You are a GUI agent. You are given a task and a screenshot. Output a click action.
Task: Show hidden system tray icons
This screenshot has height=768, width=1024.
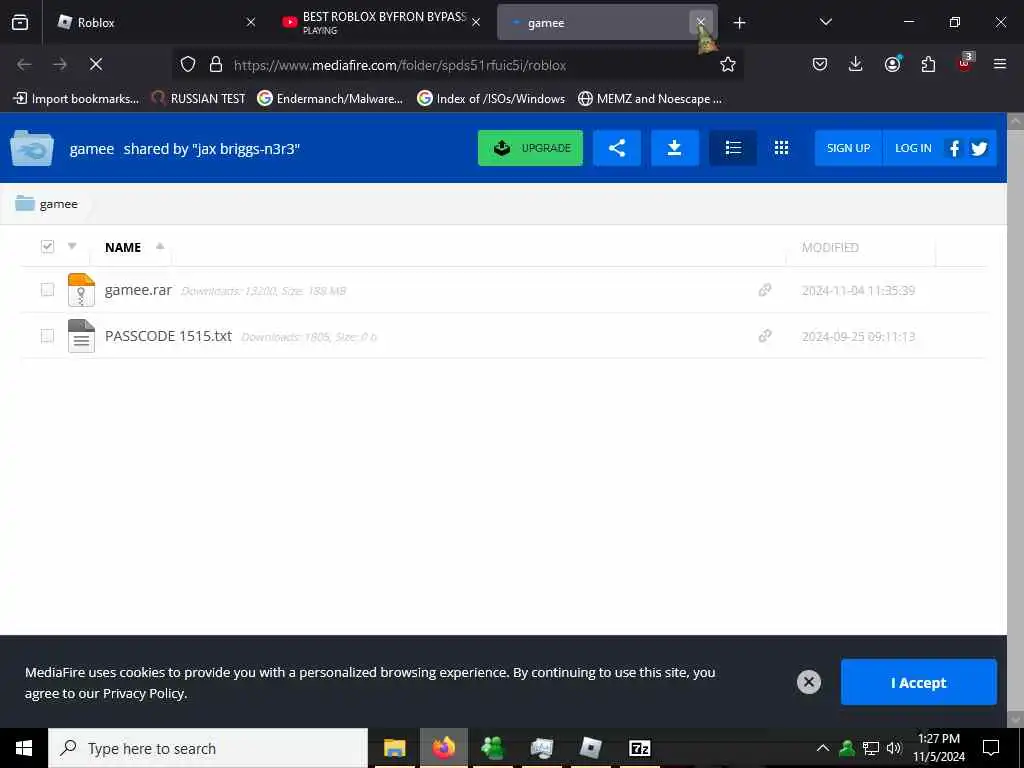tap(823, 748)
